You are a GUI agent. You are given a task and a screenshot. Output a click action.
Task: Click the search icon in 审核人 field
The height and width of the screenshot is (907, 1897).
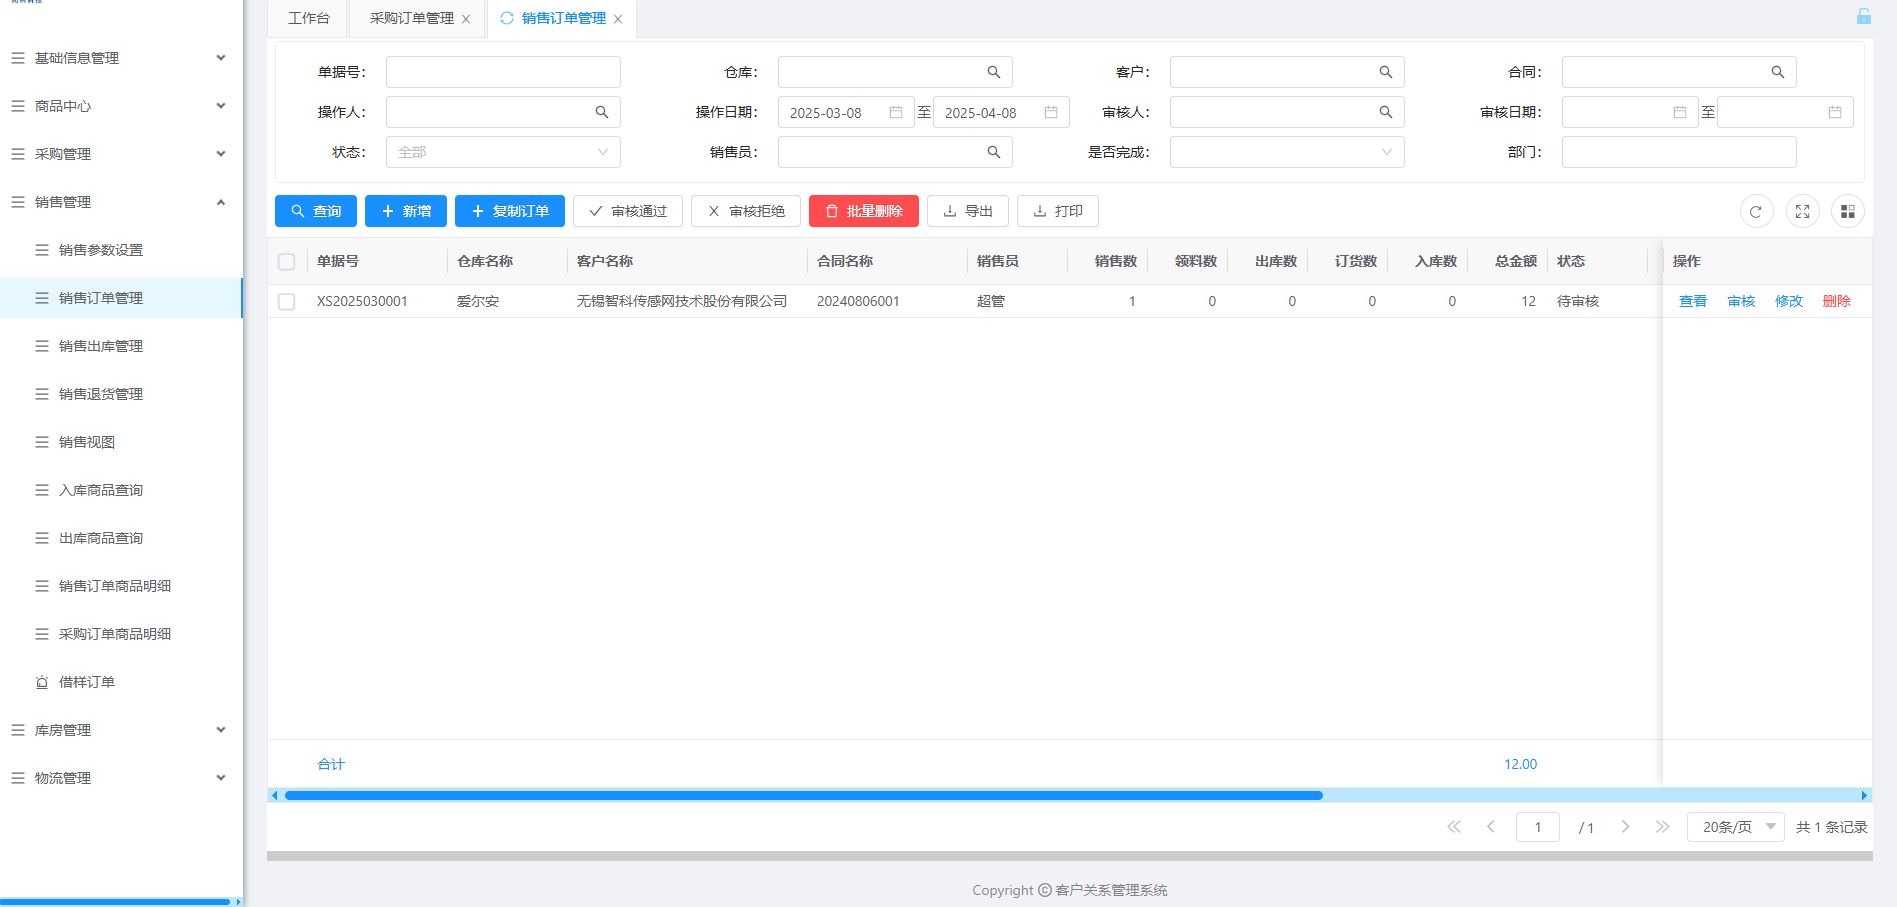pyautogui.click(x=1386, y=112)
